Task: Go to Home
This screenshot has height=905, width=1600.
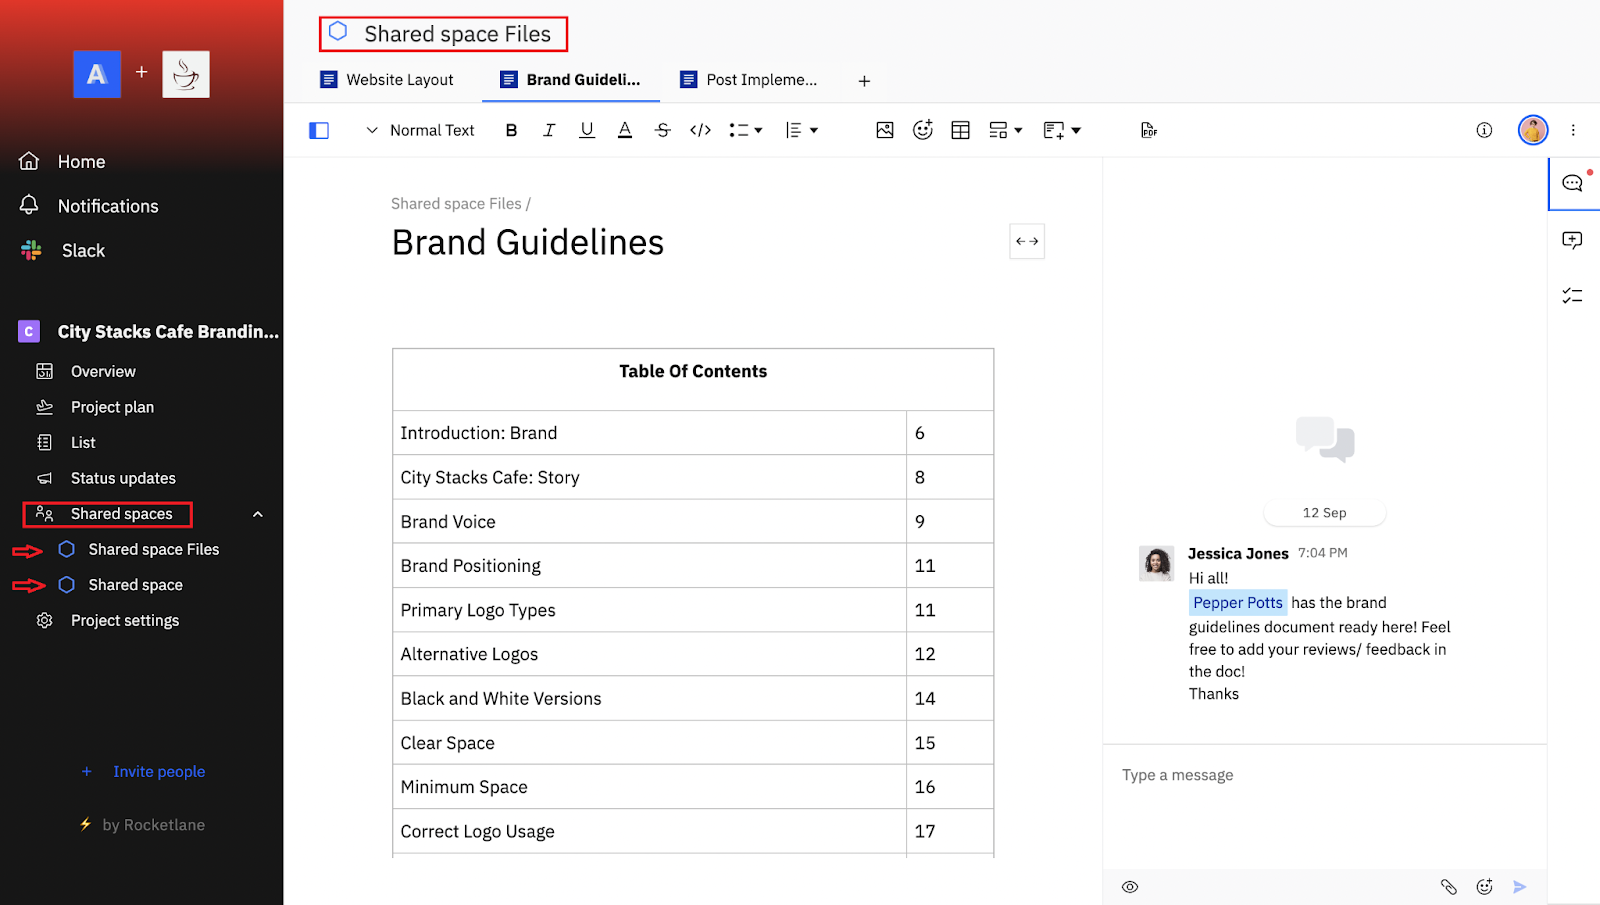Action: coord(62,161)
